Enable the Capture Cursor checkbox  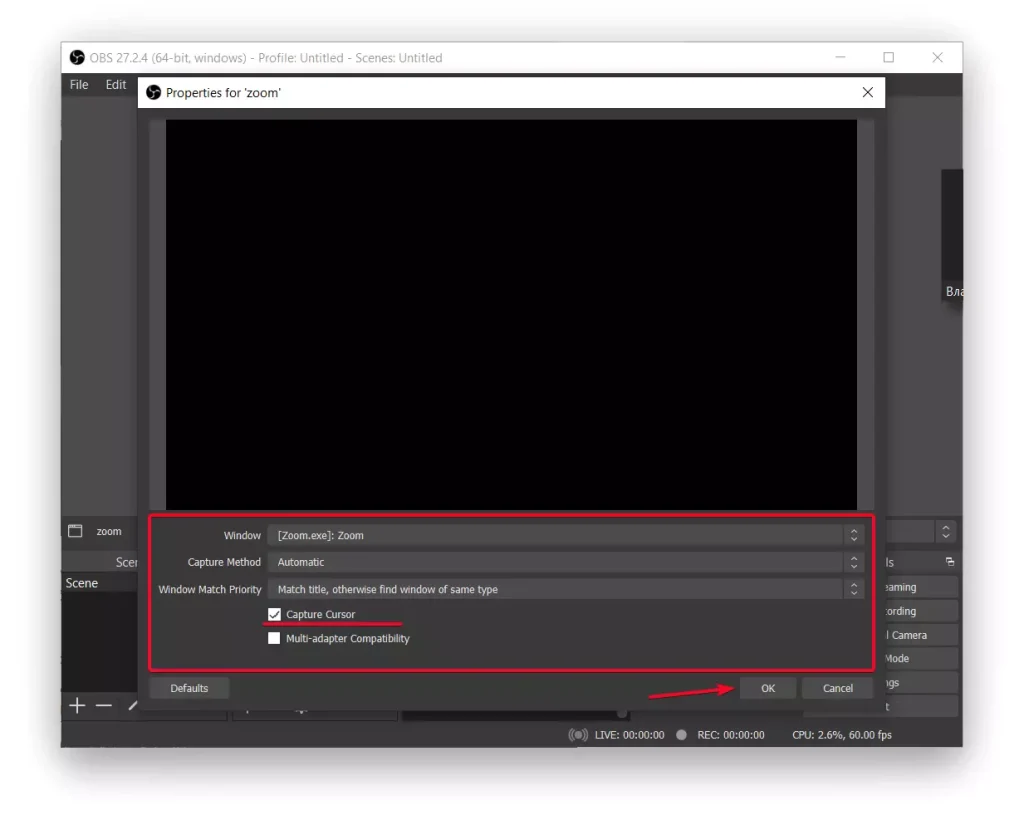[274, 614]
